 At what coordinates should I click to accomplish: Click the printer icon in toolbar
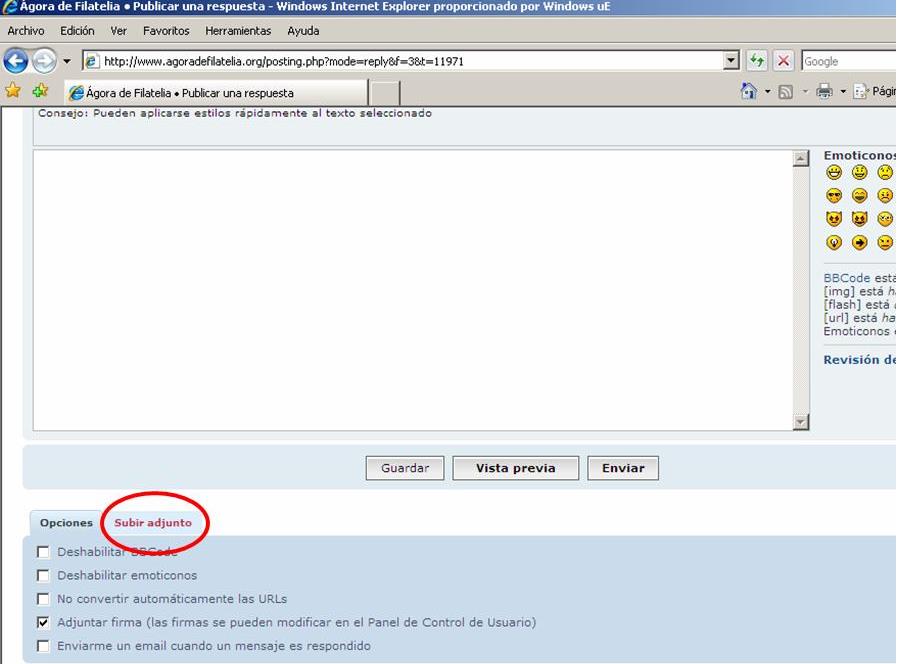pyautogui.click(x=824, y=91)
